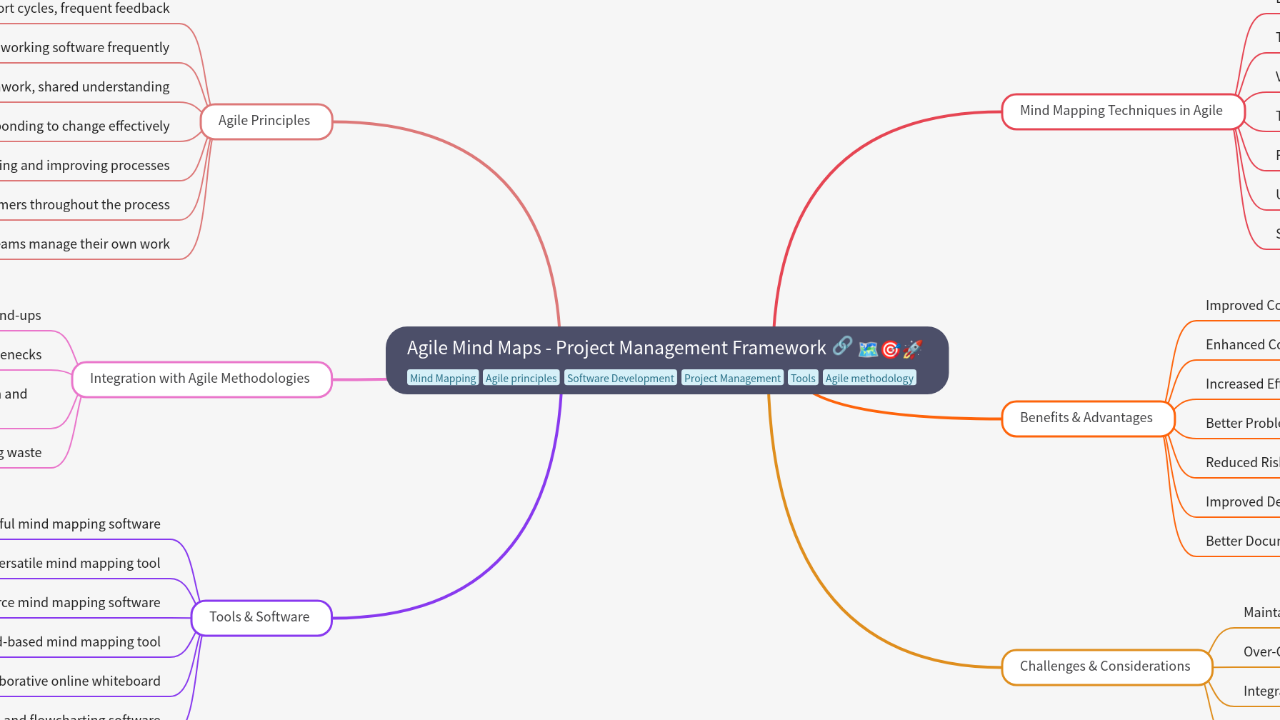Click the central 'Agile Mind Maps' title text

616,347
